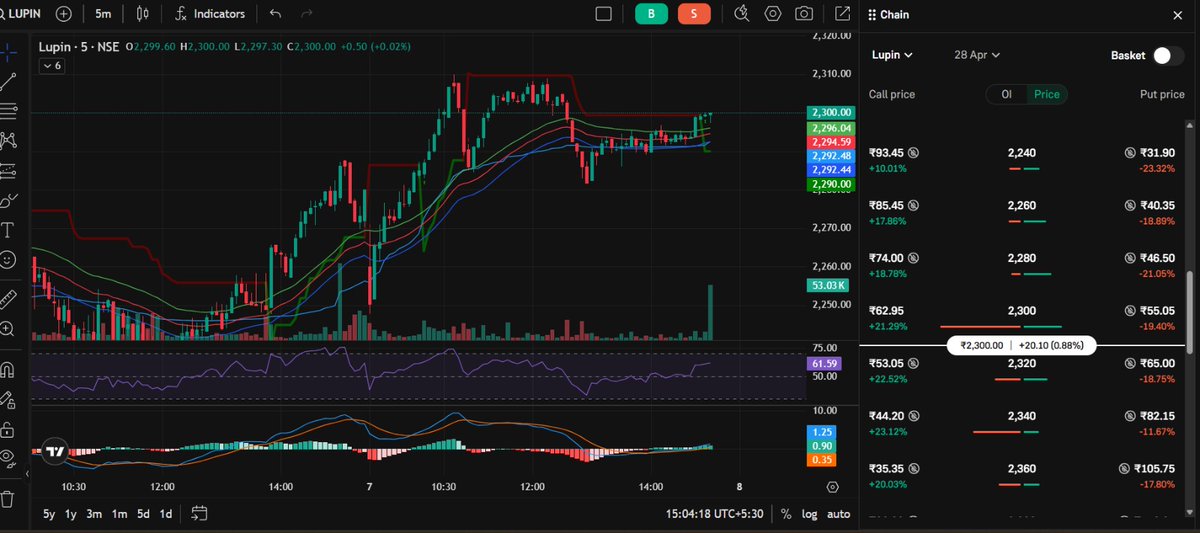The image size is (1200, 533).
Task: Open the LUPIN symbol search
Action: 23,14
